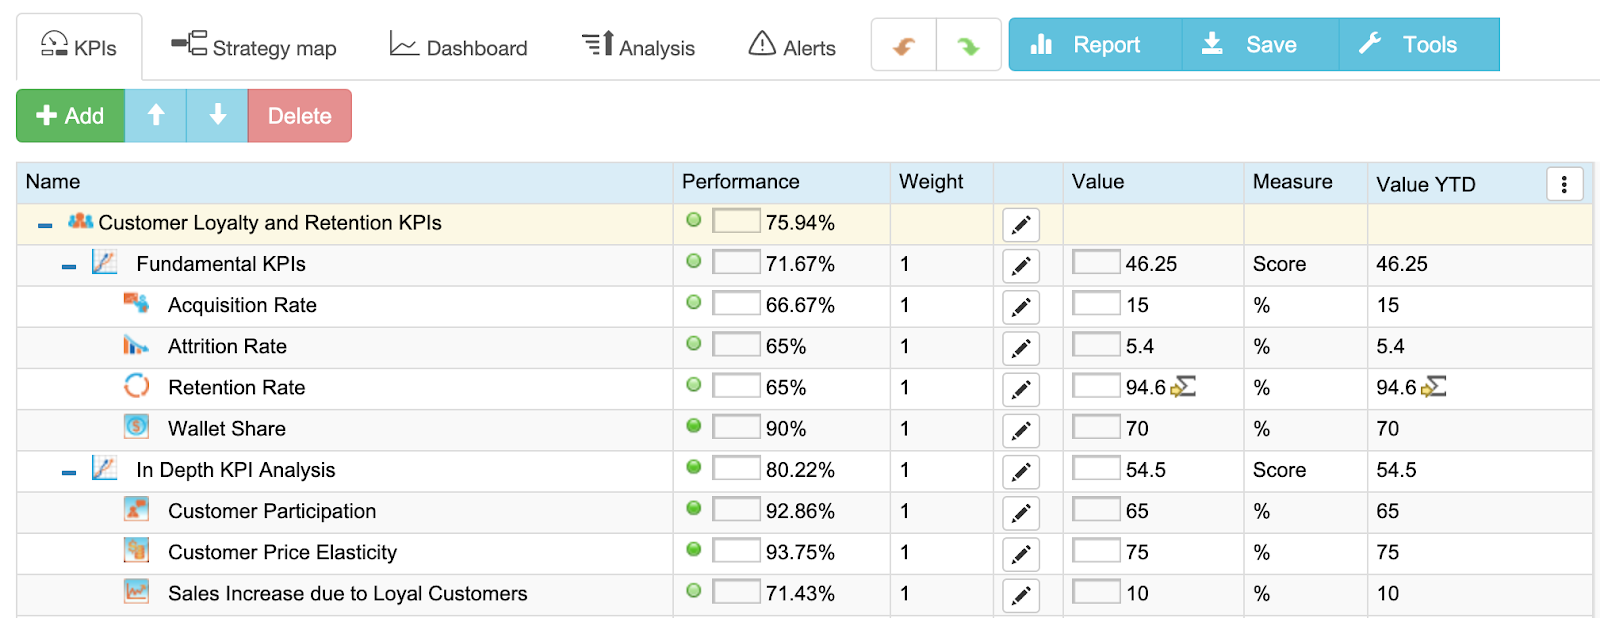Open the Dashboard tab
Screen dimensions: 1600x618
[x=459, y=47]
